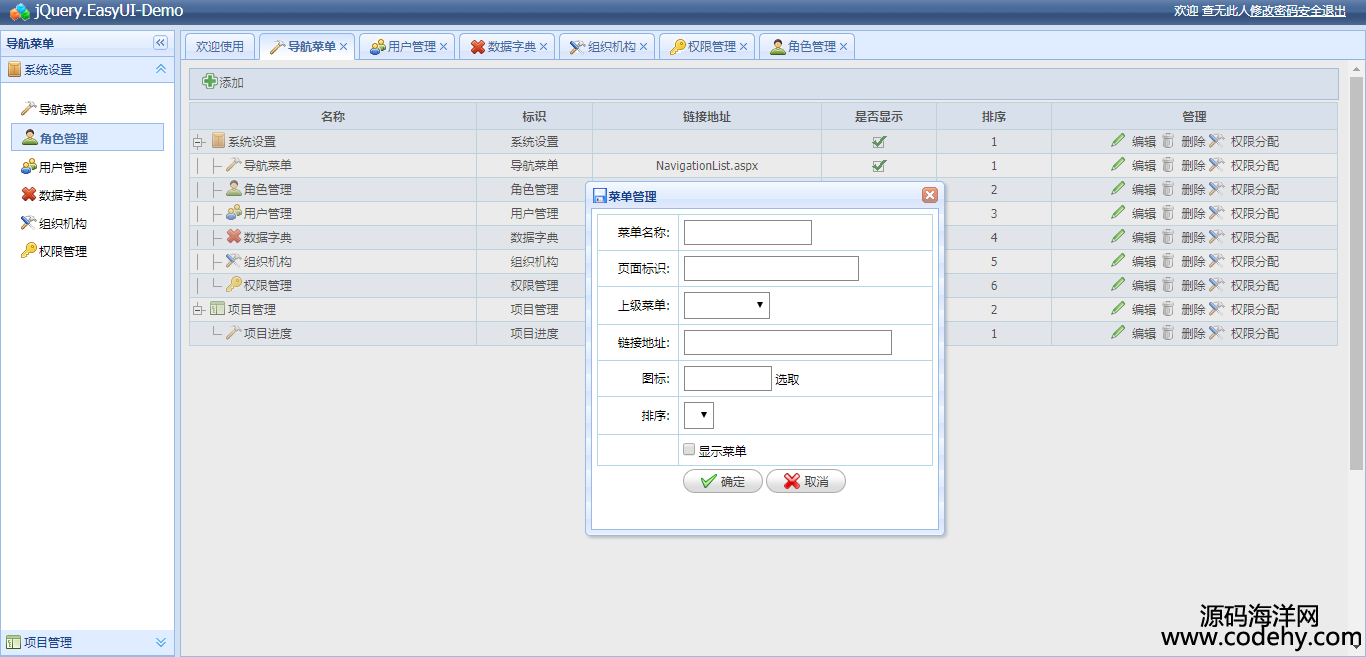
Task: Toggle 是否显示 checkbox for 系统设置 row
Action: (x=879, y=142)
